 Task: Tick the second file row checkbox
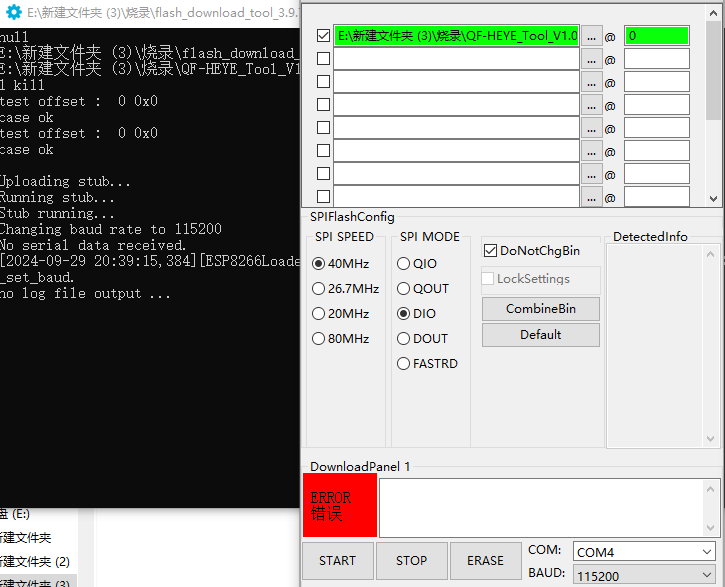(323, 59)
